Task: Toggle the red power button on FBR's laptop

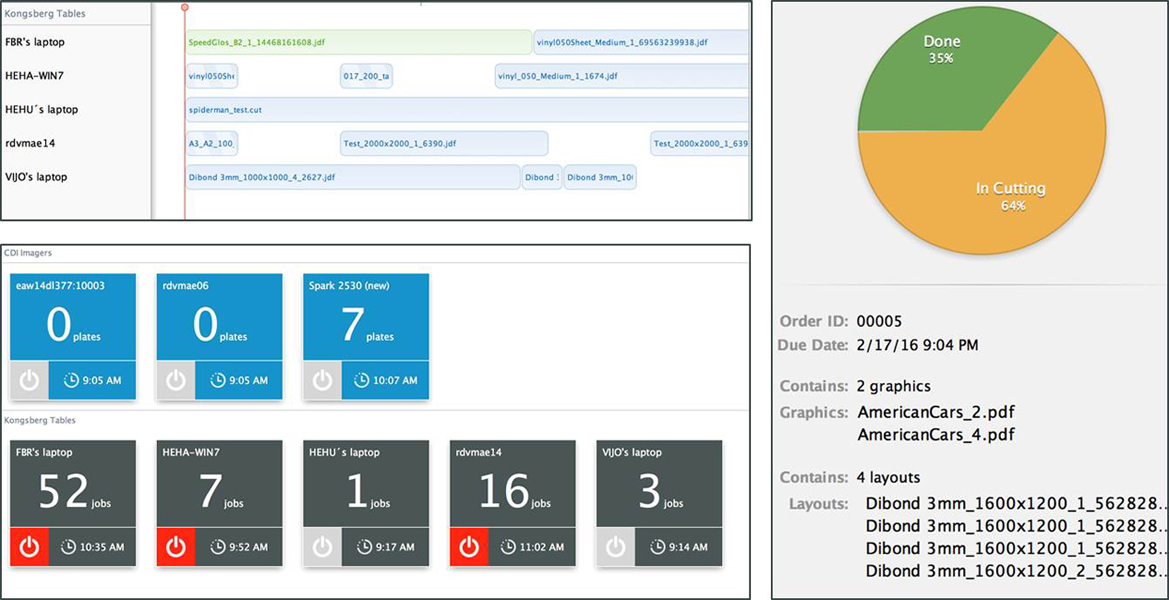Action: pos(28,547)
